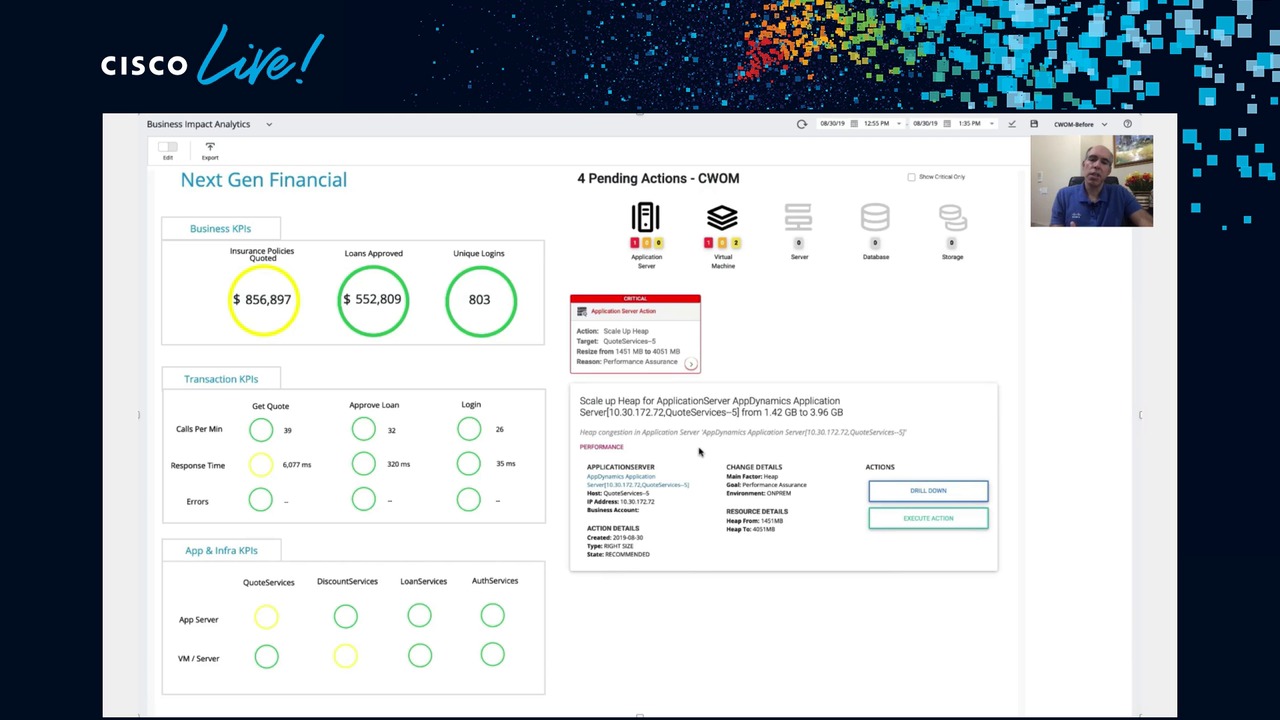Click the save disk icon in header

click(x=1034, y=124)
